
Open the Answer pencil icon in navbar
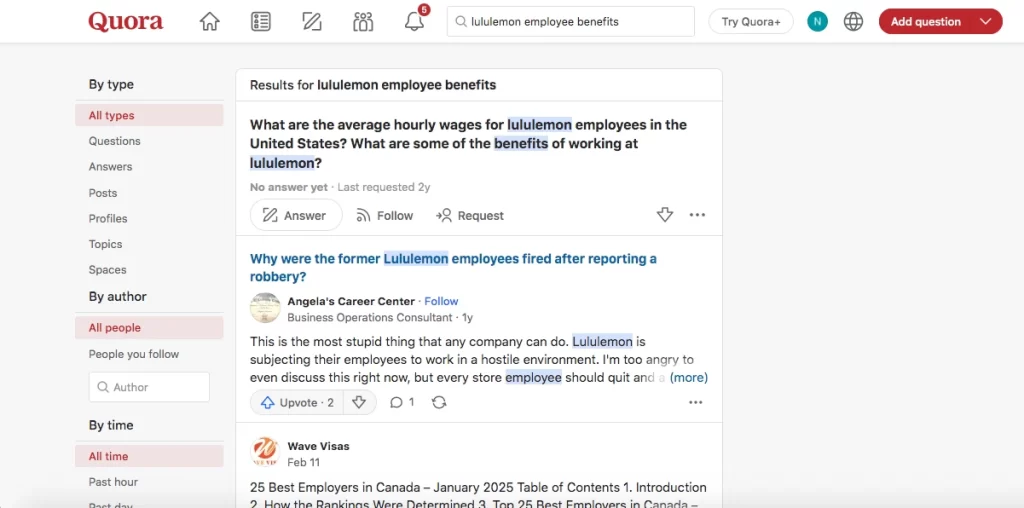click(312, 22)
